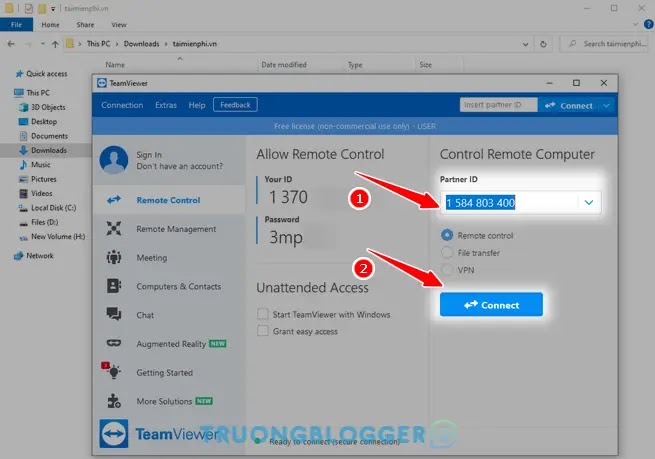The width and height of the screenshot is (655, 459).
Task: Click the Getting Started lightbulb icon
Action: [x=112, y=371]
